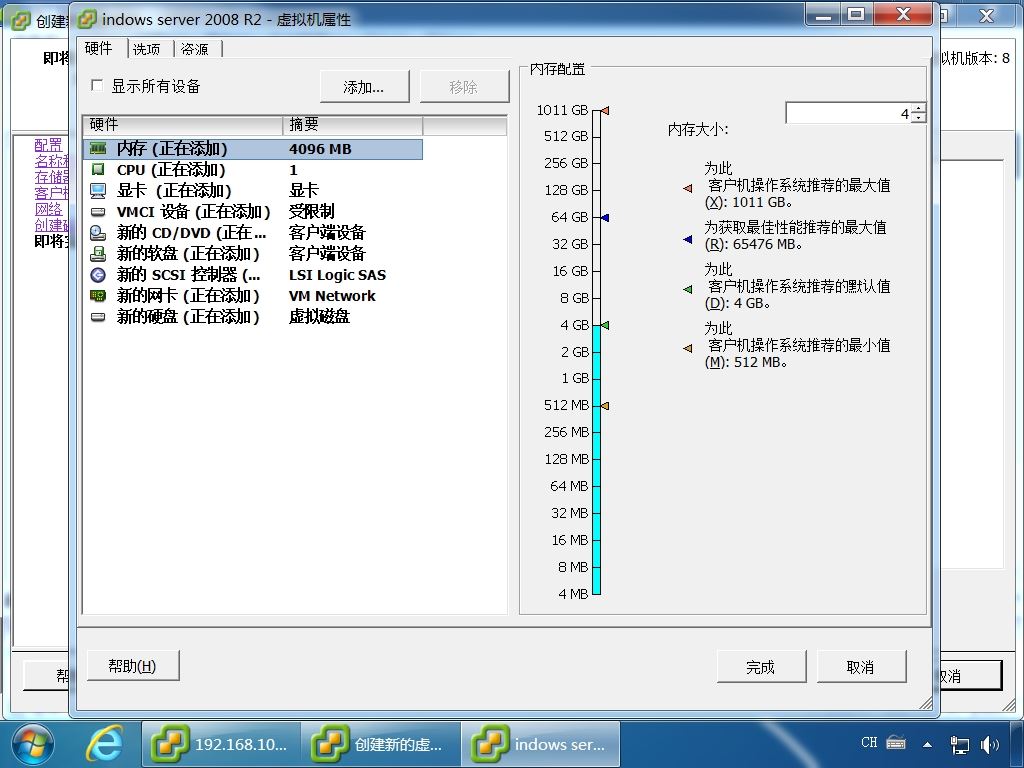Viewport: 1024px width, 768px height.
Task: Click the blue legend triangle for best performance (R)
Action: [688, 239]
